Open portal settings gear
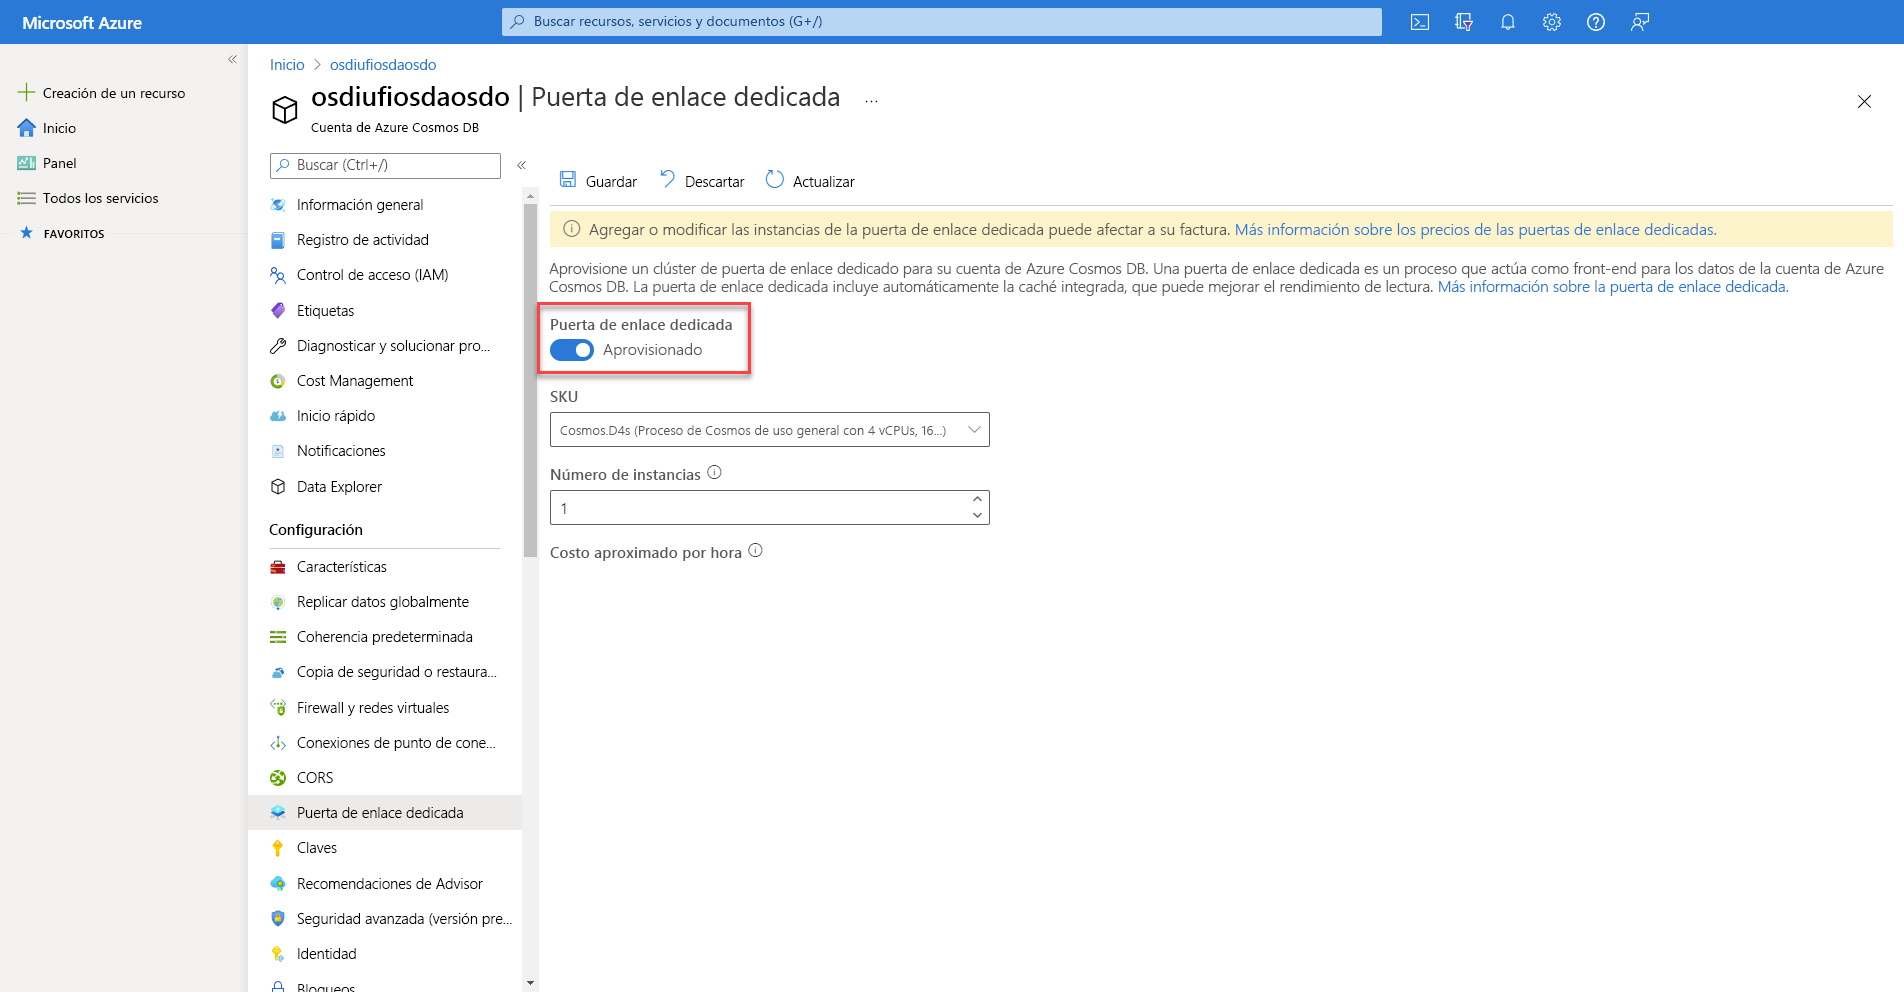This screenshot has width=1904, height=992. (x=1552, y=22)
